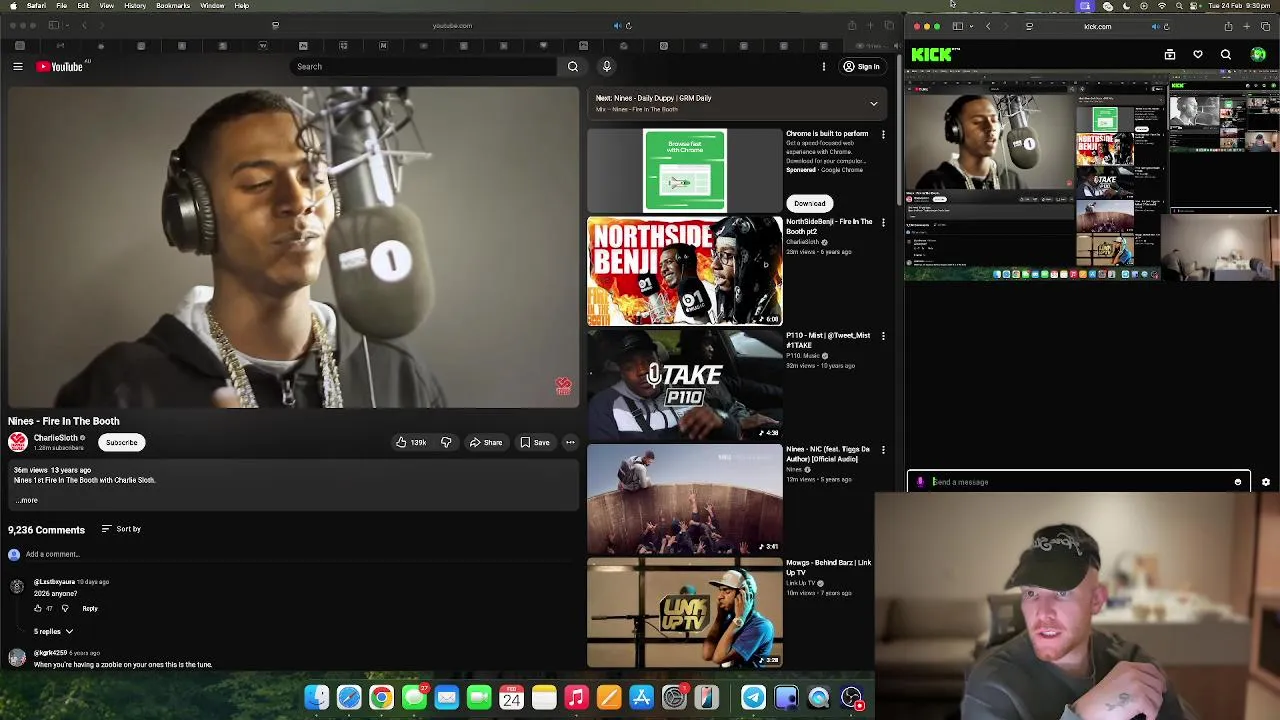Image resolution: width=1280 pixels, height=720 pixels.
Task: Open the Bookmarks menu
Action: click(173, 6)
